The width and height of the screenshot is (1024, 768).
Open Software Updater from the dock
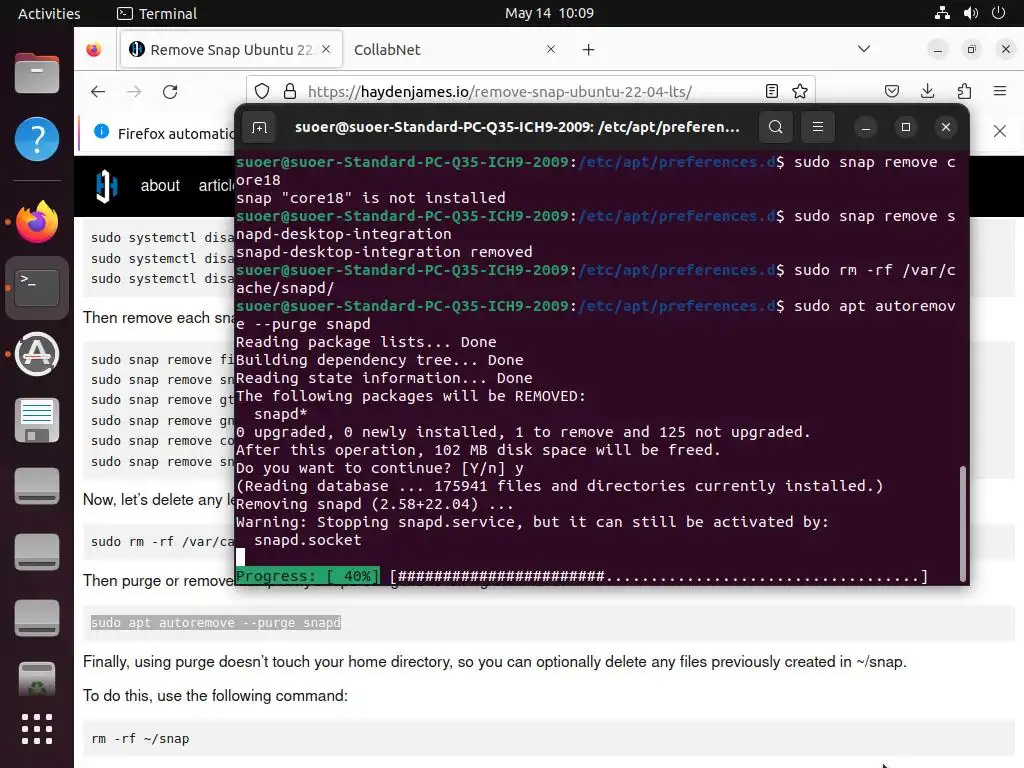(x=37, y=354)
